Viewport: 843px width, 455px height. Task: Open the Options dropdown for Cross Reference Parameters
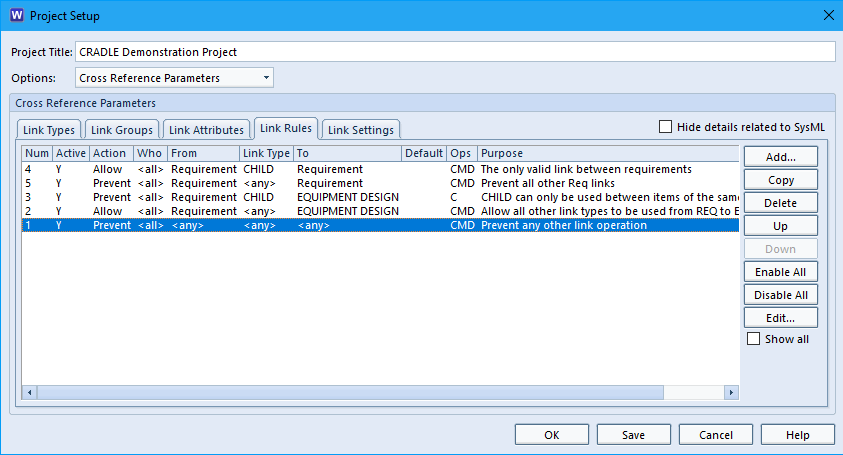point(174,78)
